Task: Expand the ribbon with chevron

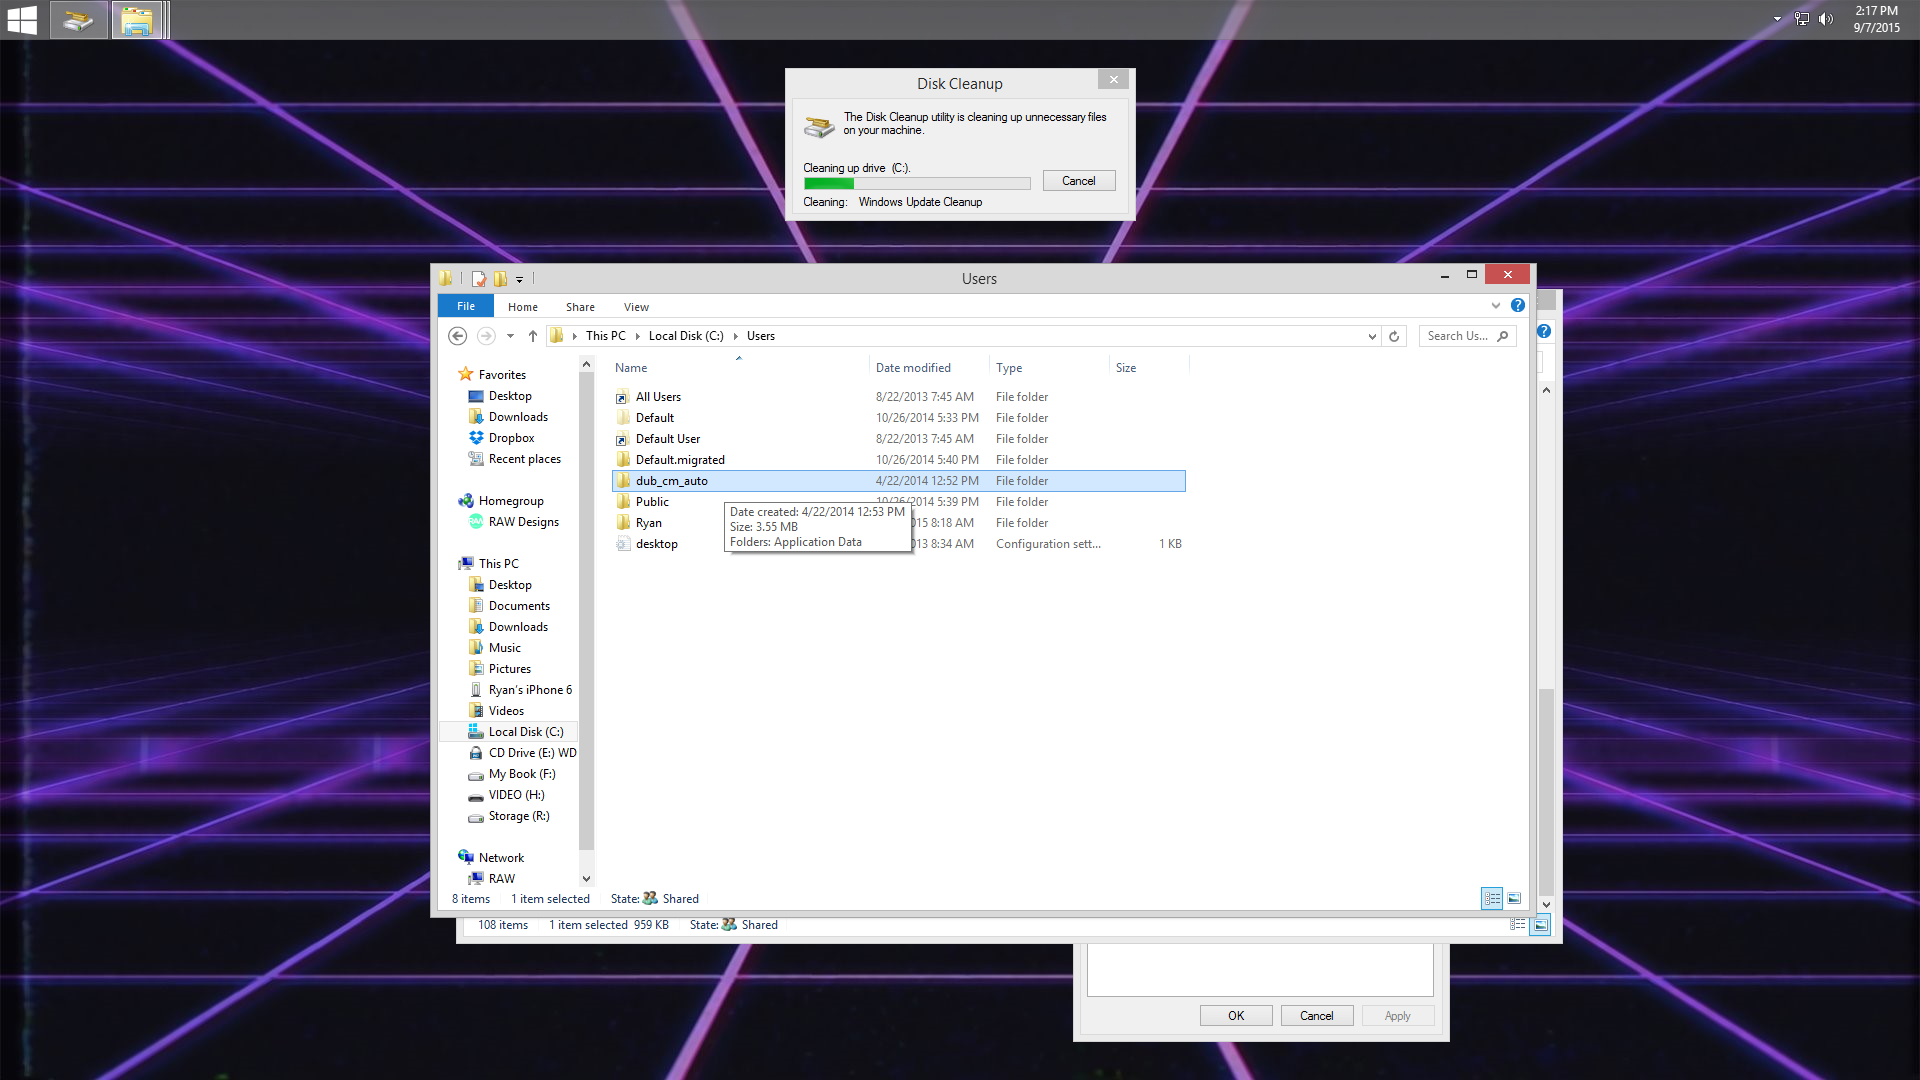Action: pos(1496,306)
